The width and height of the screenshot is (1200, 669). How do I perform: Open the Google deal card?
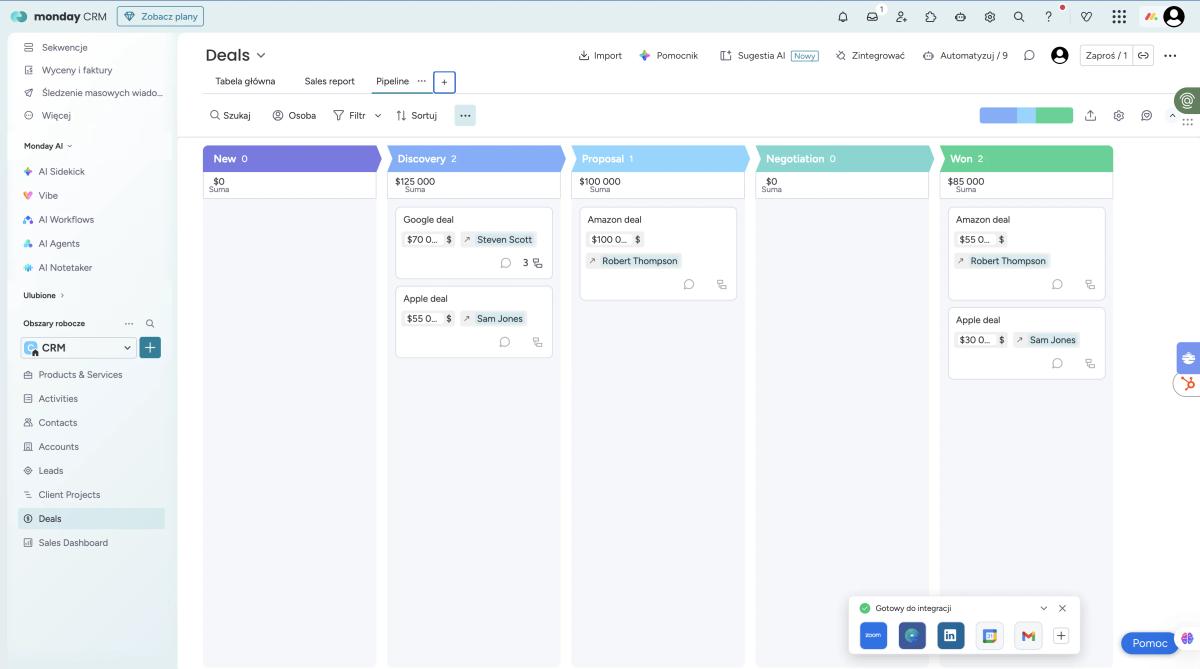(x=474, y=242)
